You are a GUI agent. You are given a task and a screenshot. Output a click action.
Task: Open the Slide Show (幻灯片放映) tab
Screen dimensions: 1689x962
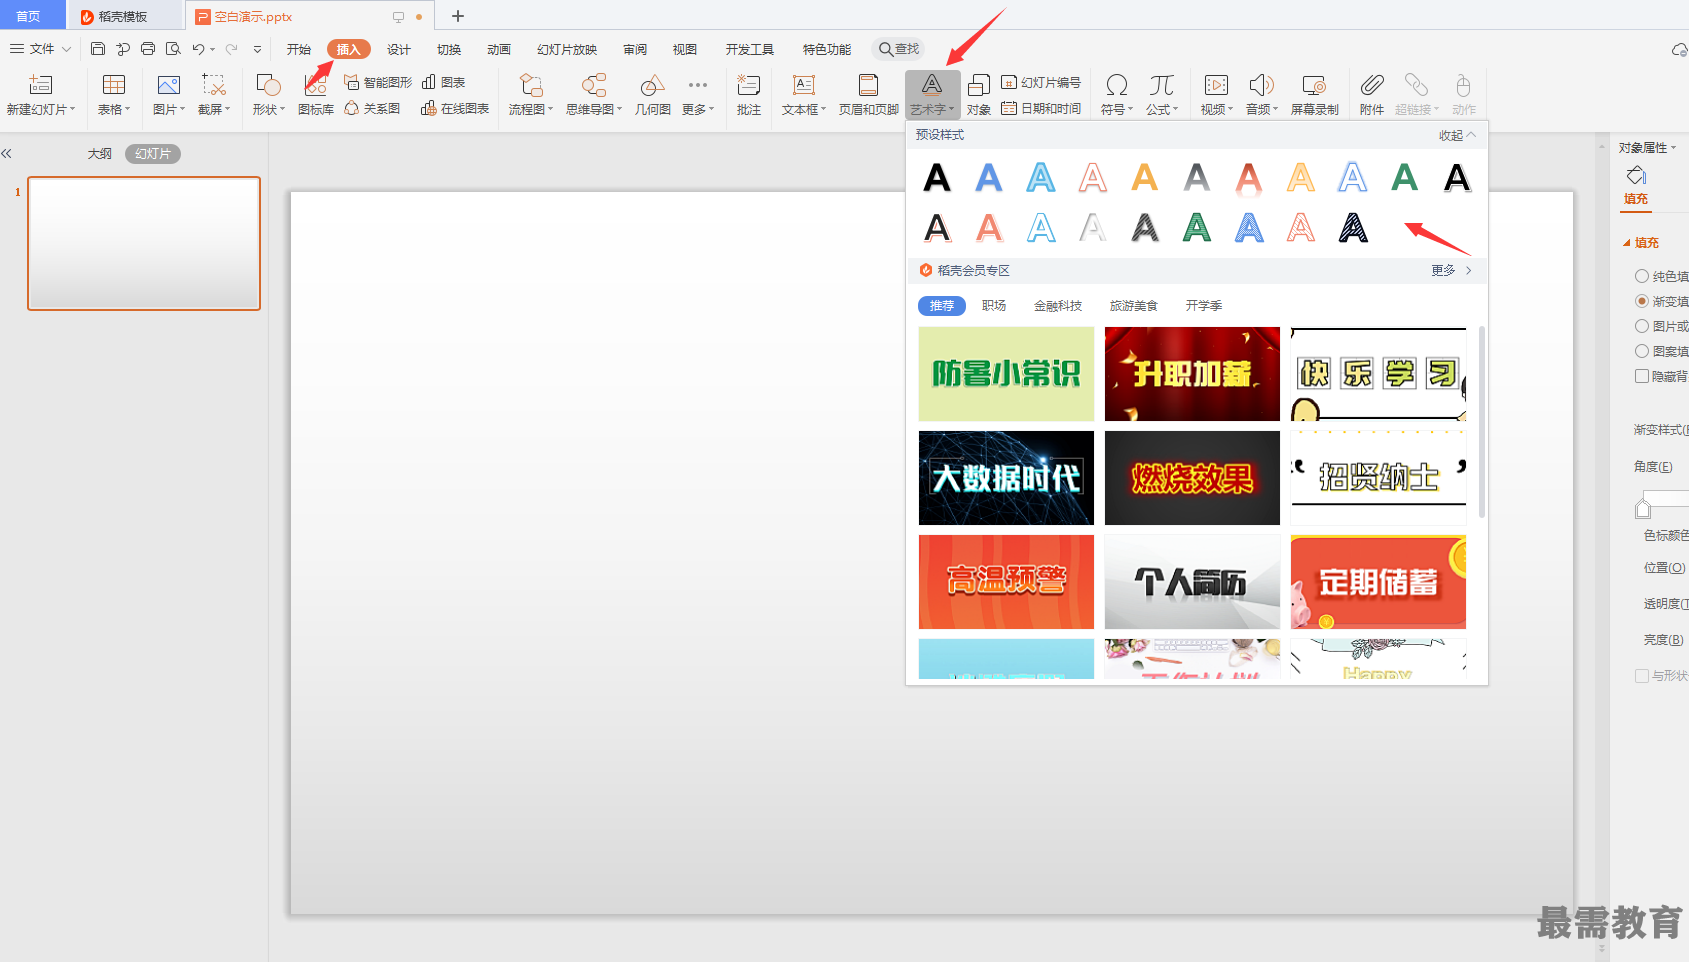(x=567, y=49)
